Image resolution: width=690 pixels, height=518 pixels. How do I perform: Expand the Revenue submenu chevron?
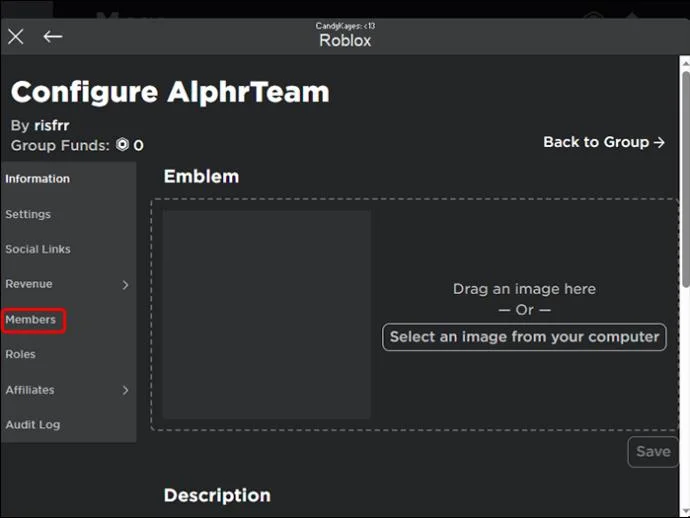point(125,285)
